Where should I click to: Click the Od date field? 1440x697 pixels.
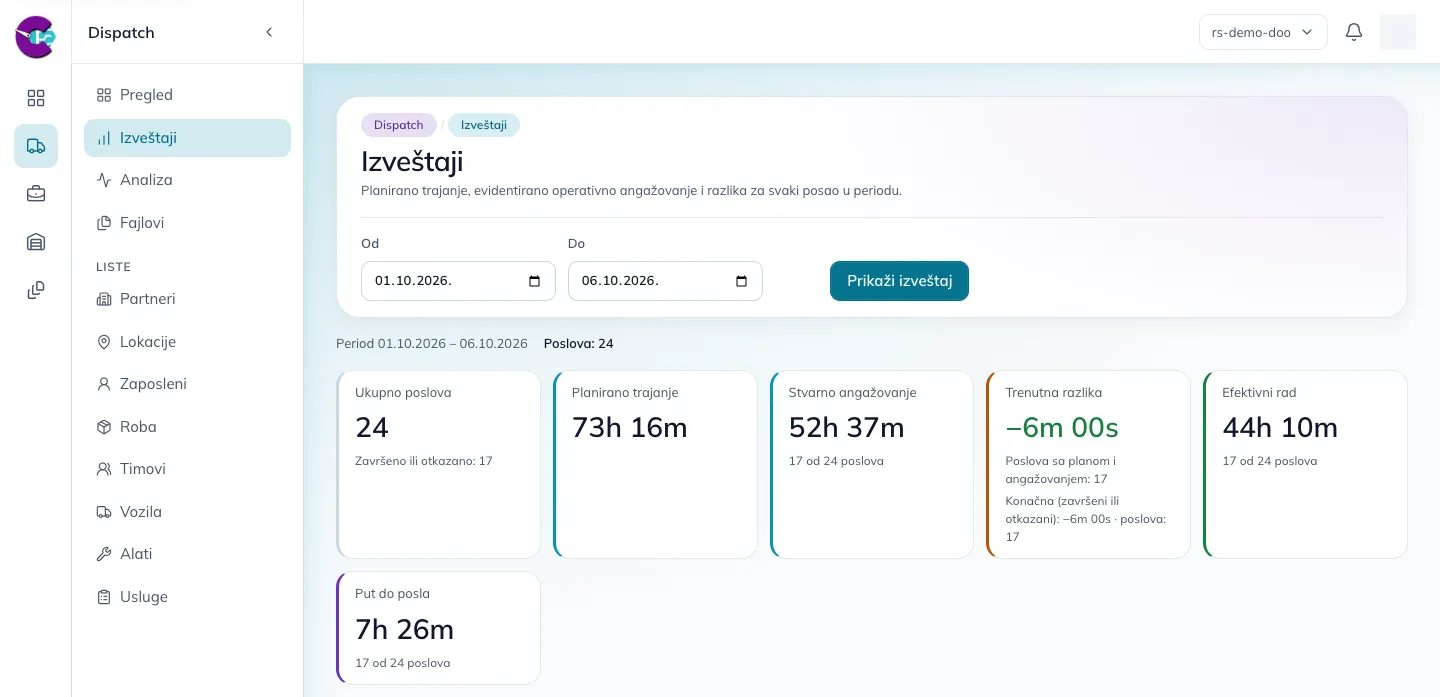[458, 281]
